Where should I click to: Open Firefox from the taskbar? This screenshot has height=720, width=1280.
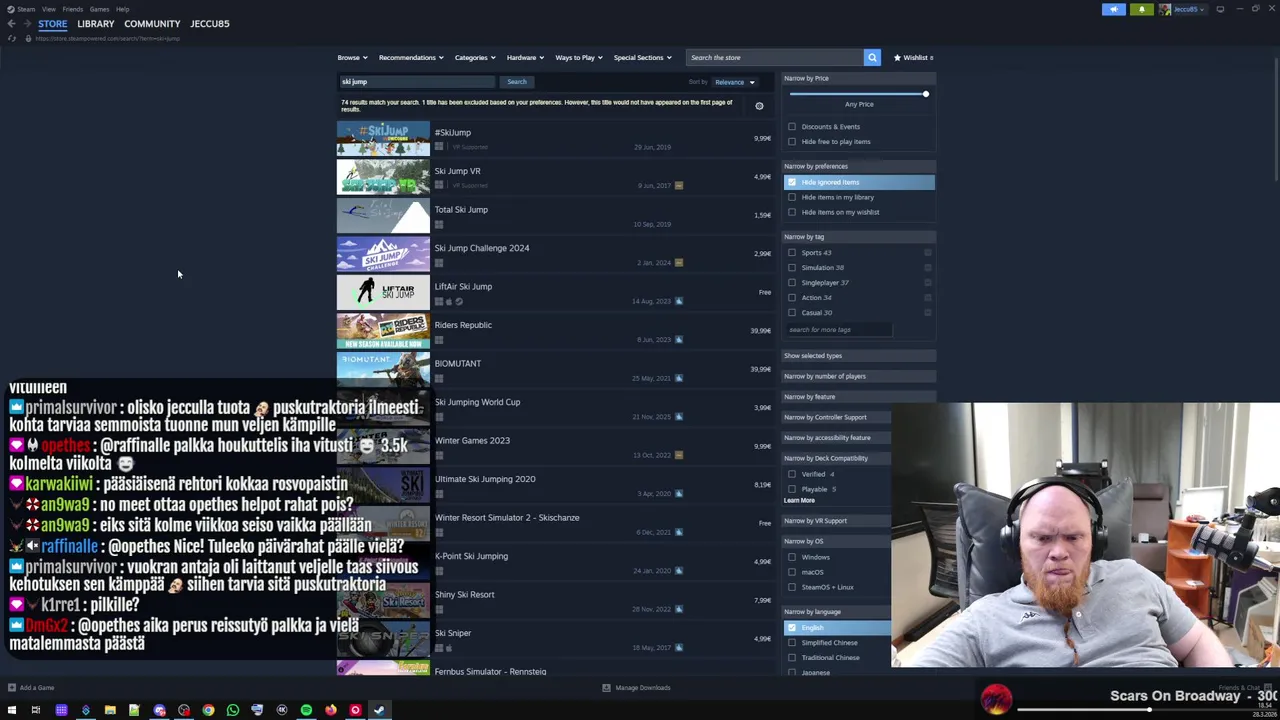pos(331,710)
